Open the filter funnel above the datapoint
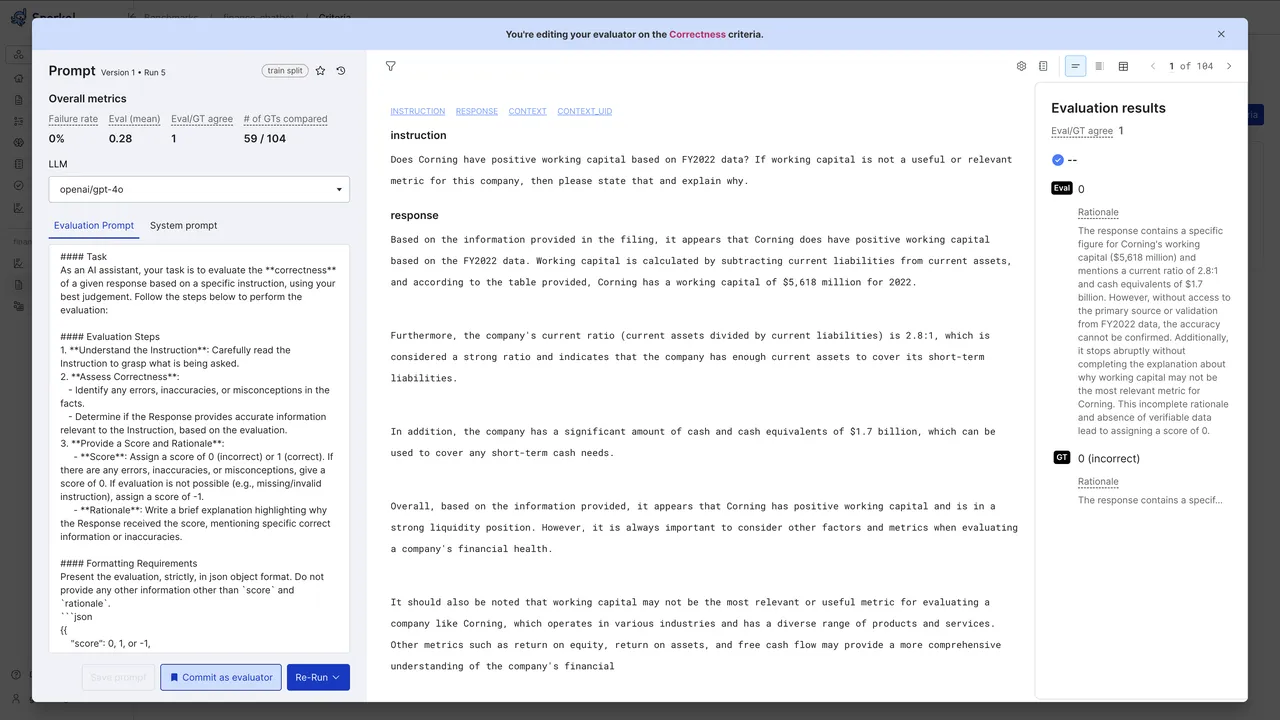This screenshot has width=1280, height=720. (391, 66)
